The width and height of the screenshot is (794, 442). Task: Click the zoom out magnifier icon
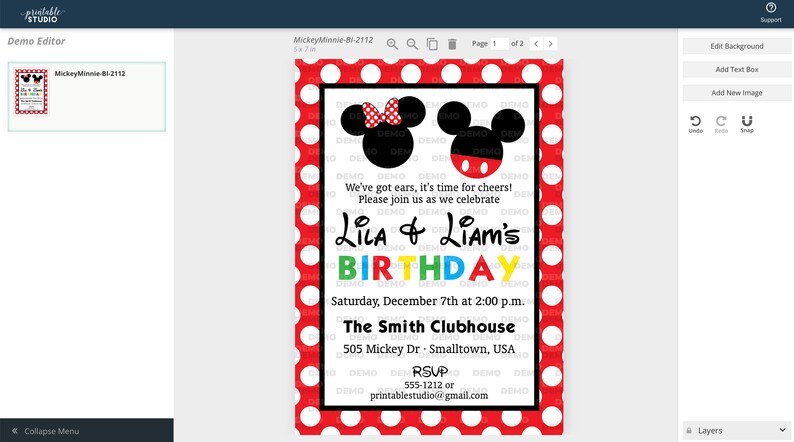412,44
